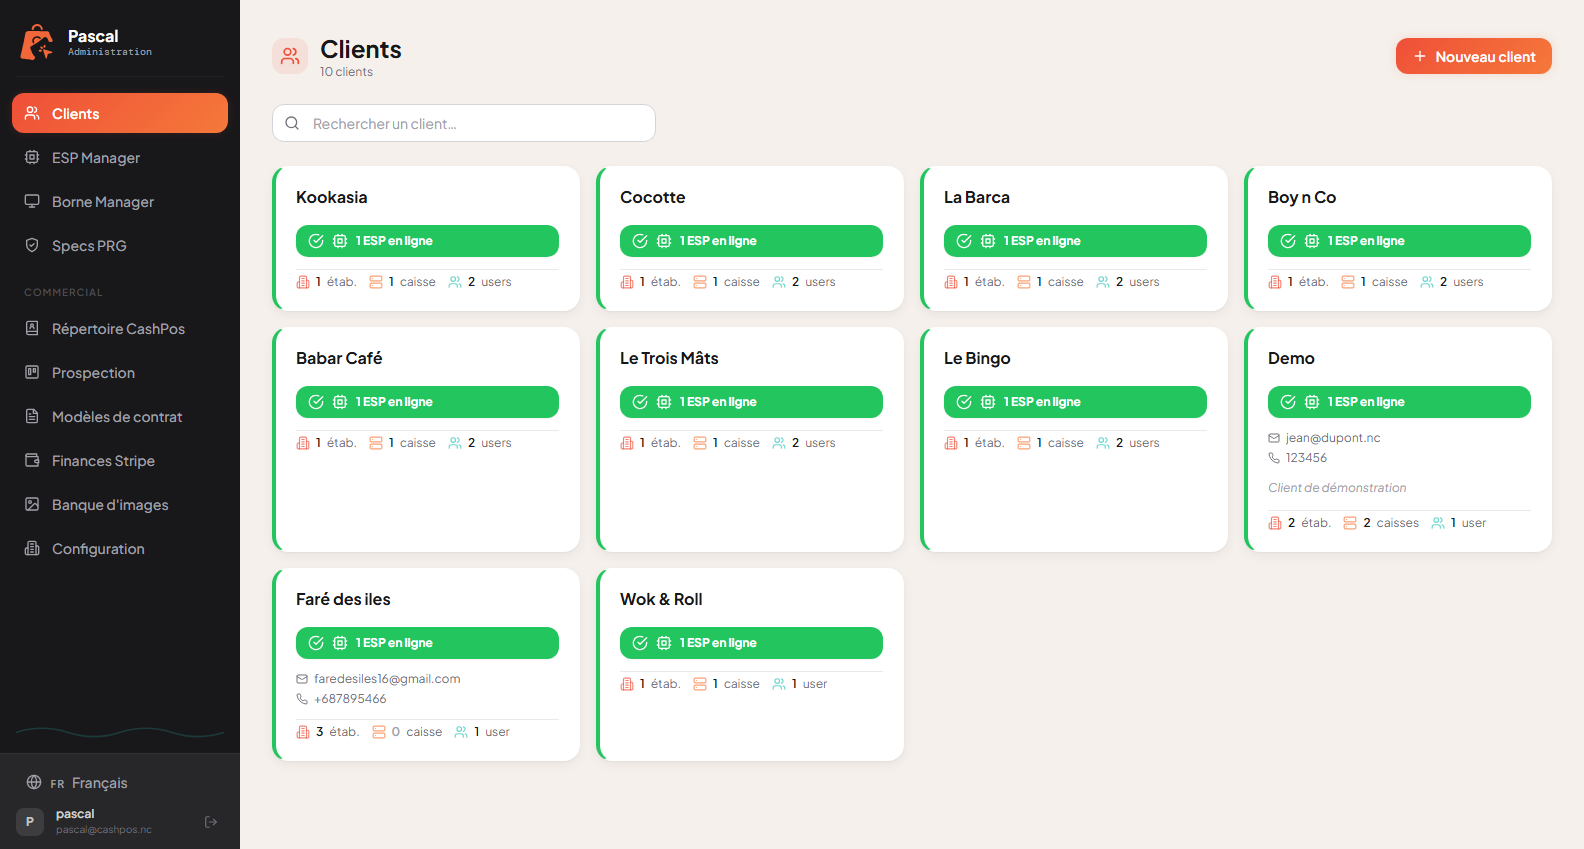Click Demo's 1 ESP en ligne badge

(1399, 402)
